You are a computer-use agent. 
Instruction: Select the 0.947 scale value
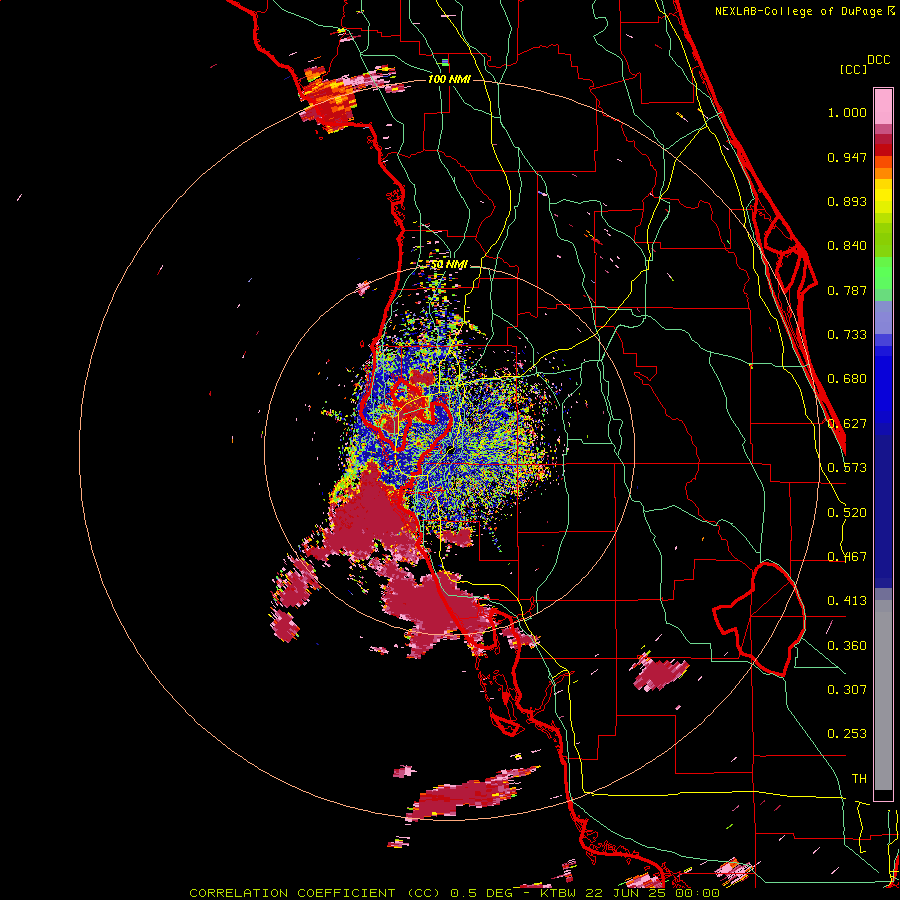click(847, 157)
